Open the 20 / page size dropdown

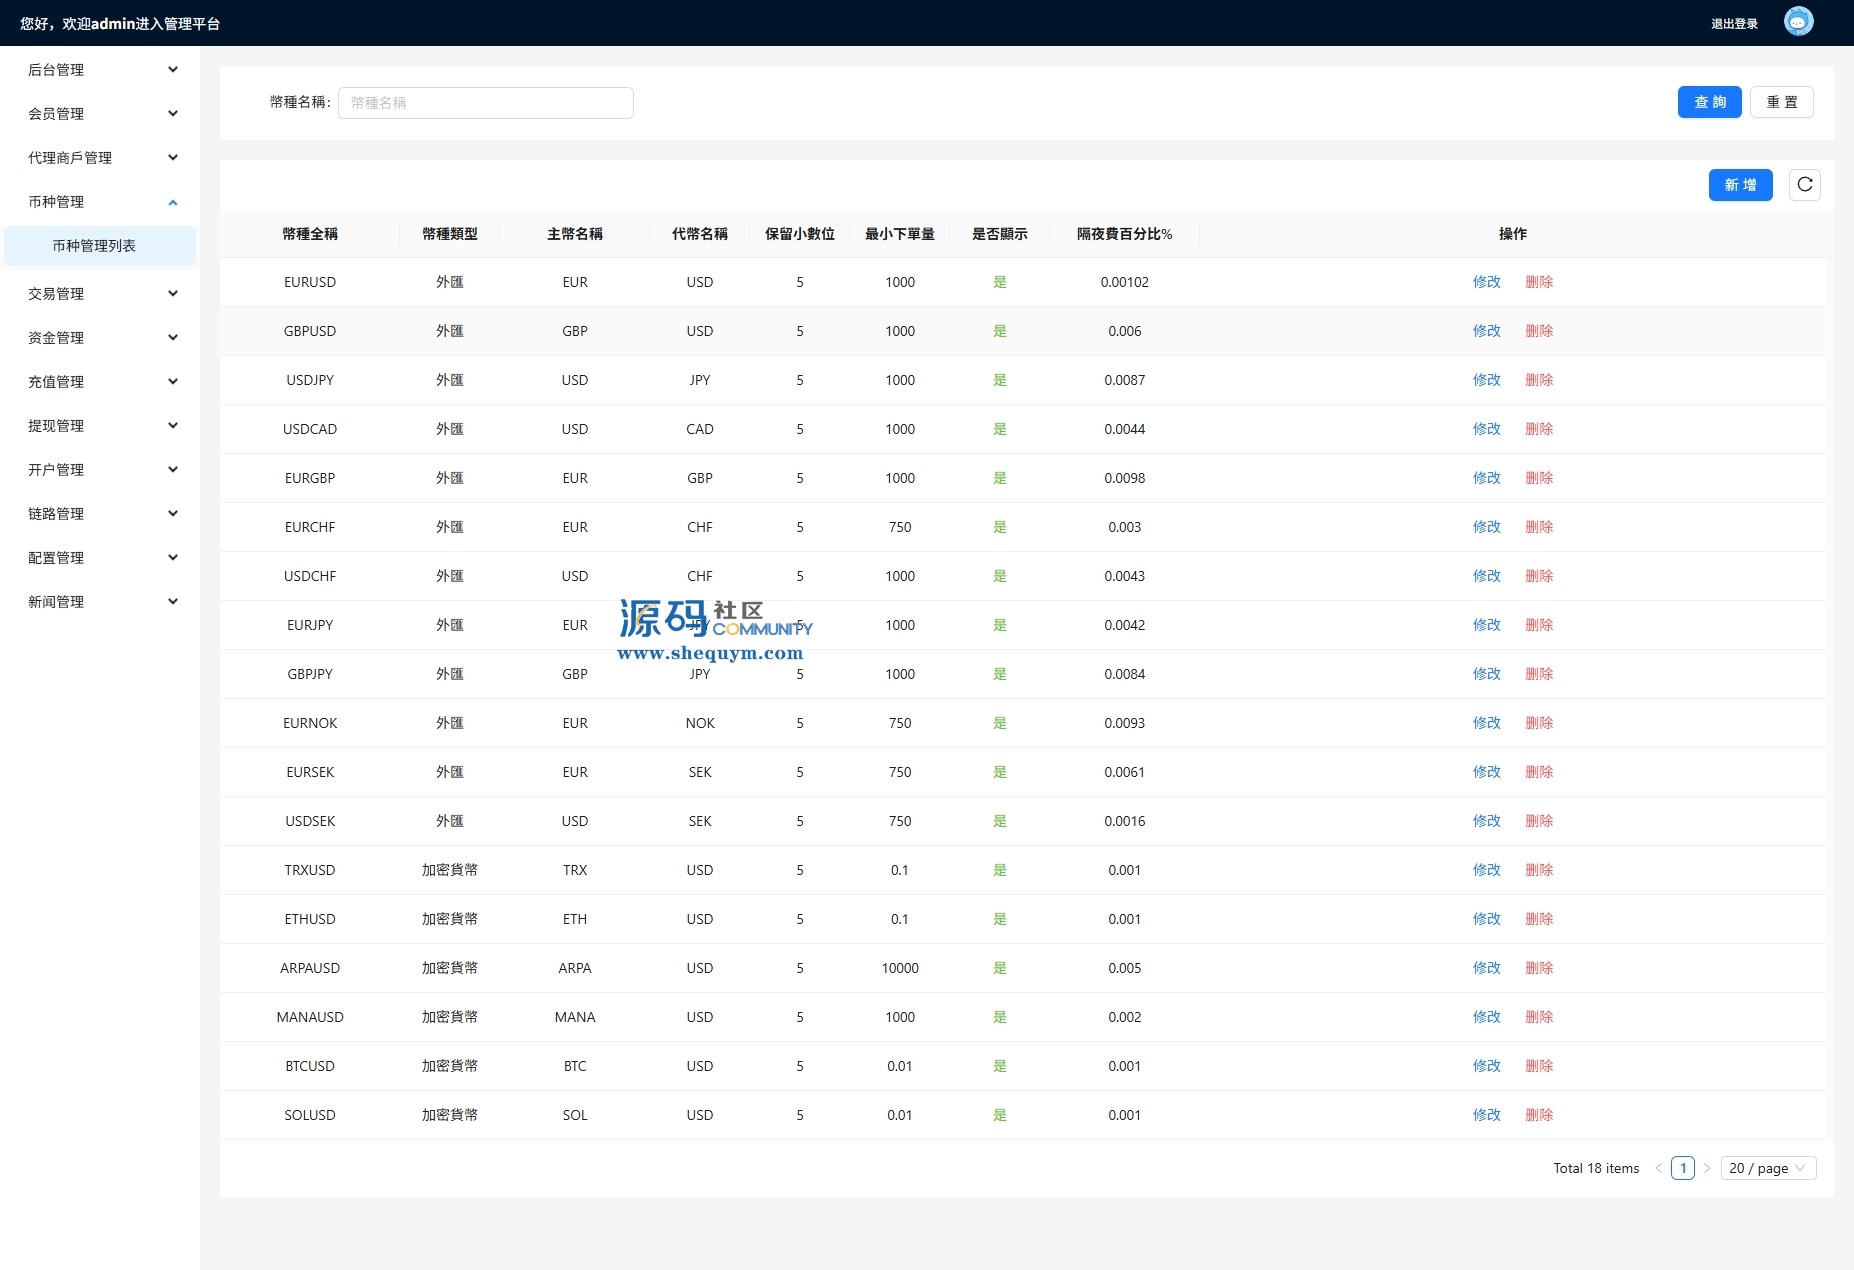click(1767, 1168)
